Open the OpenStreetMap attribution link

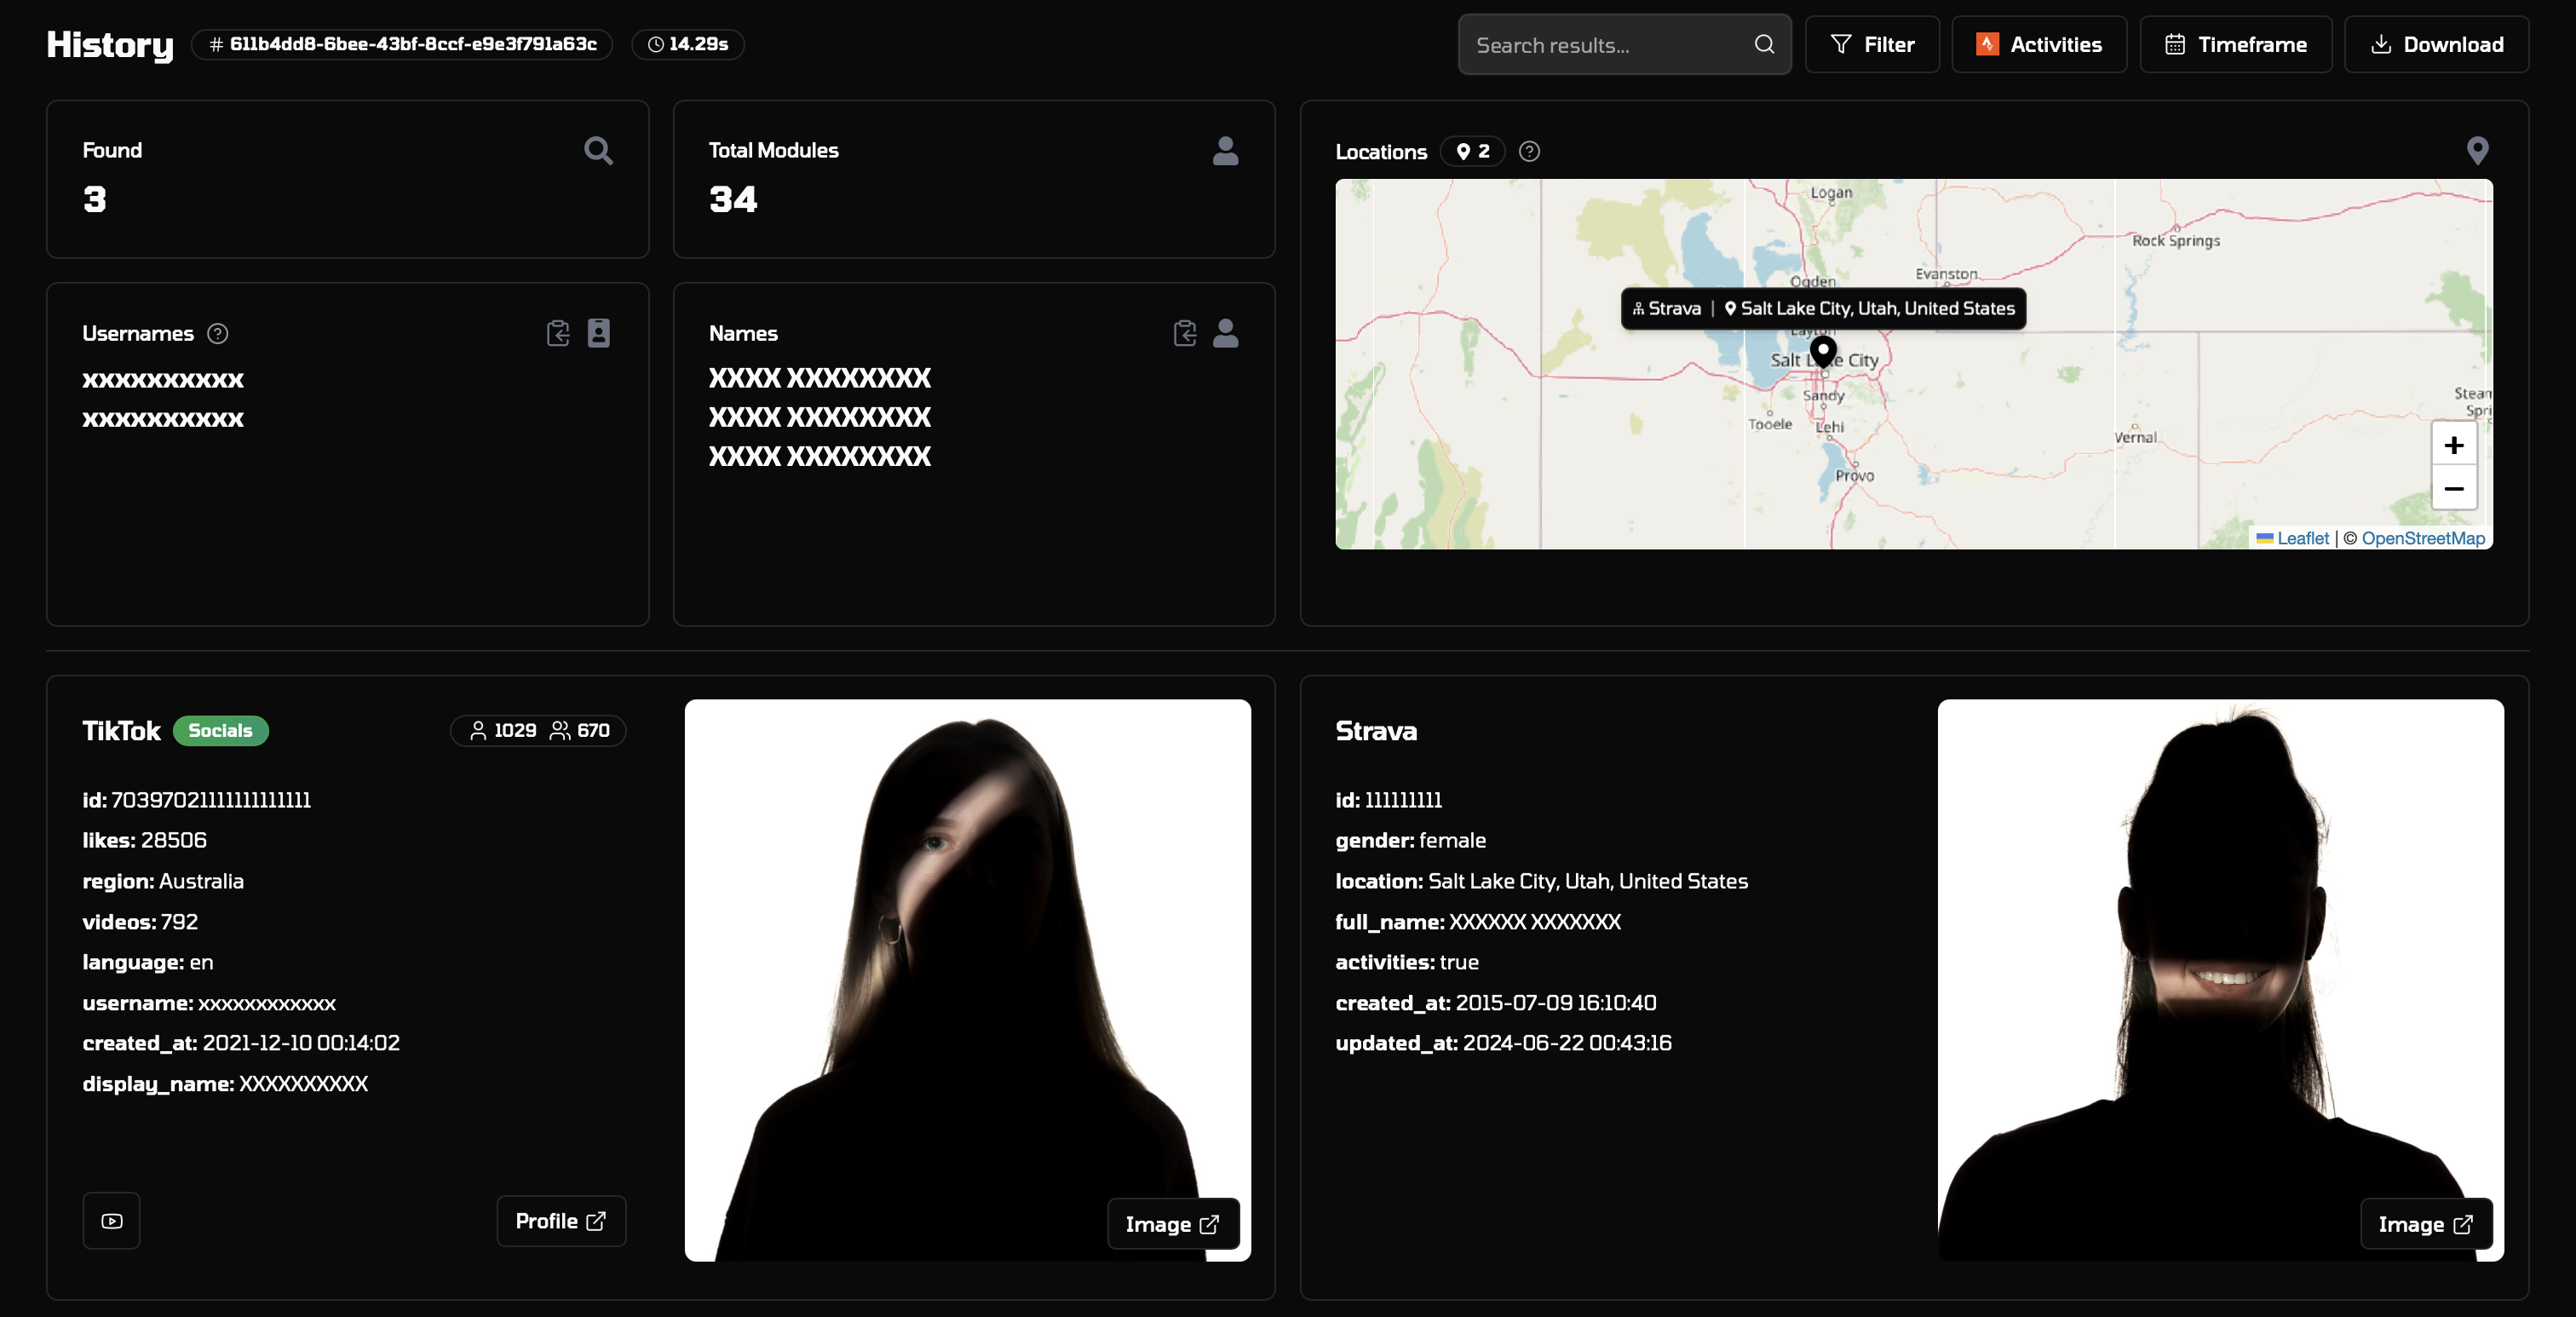2423,538
